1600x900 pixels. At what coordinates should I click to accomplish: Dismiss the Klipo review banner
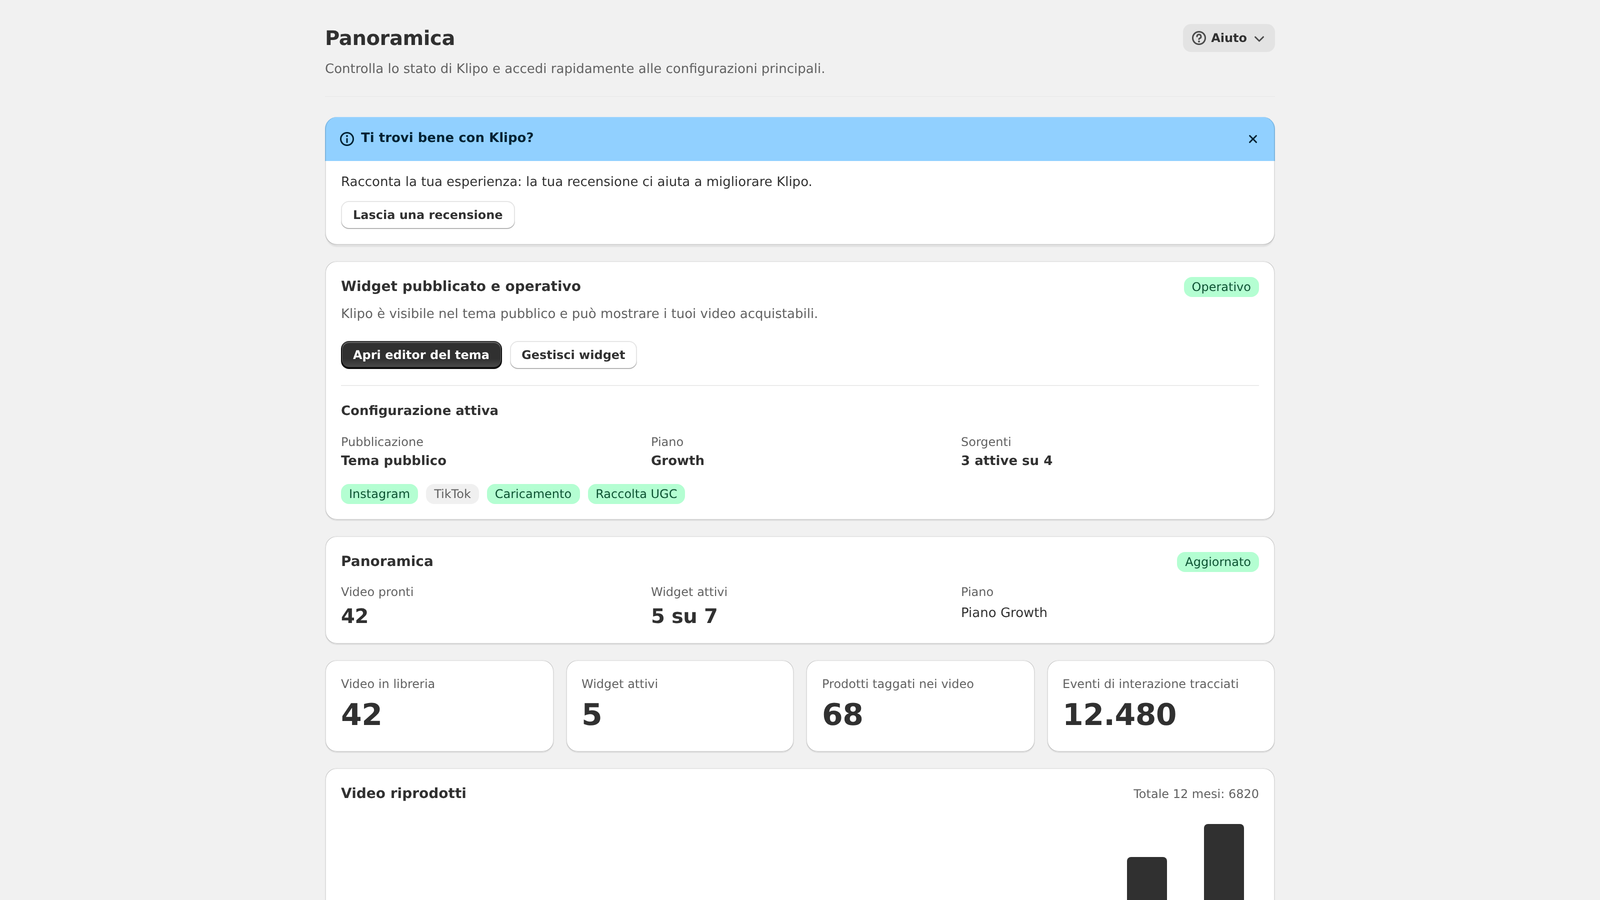(1253, 139)
